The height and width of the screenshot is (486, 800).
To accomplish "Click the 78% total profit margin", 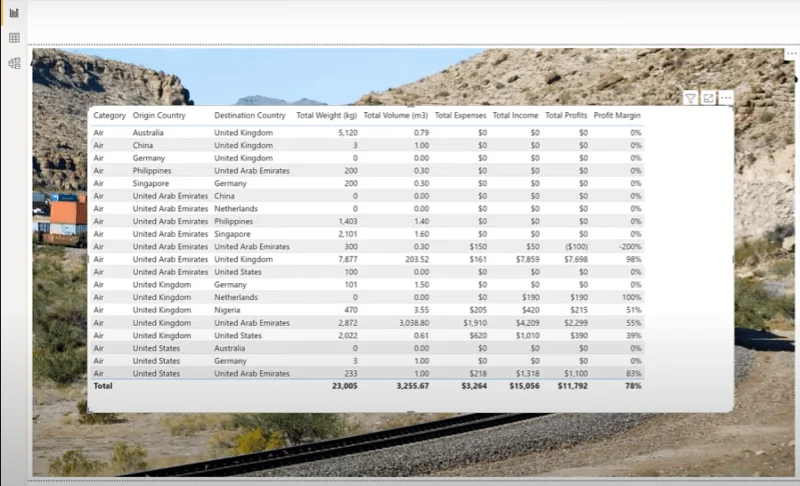I will [x=633, y=386].
